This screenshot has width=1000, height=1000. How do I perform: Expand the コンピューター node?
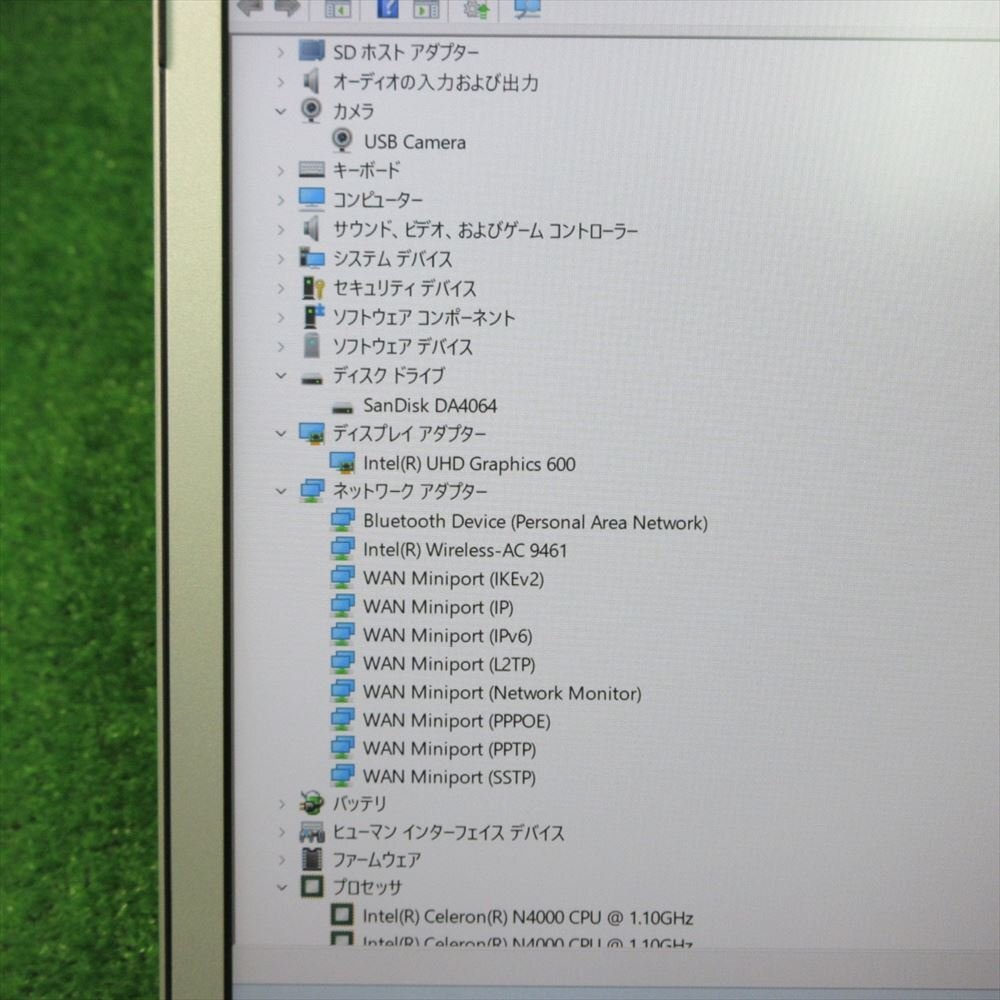(280, 200)
